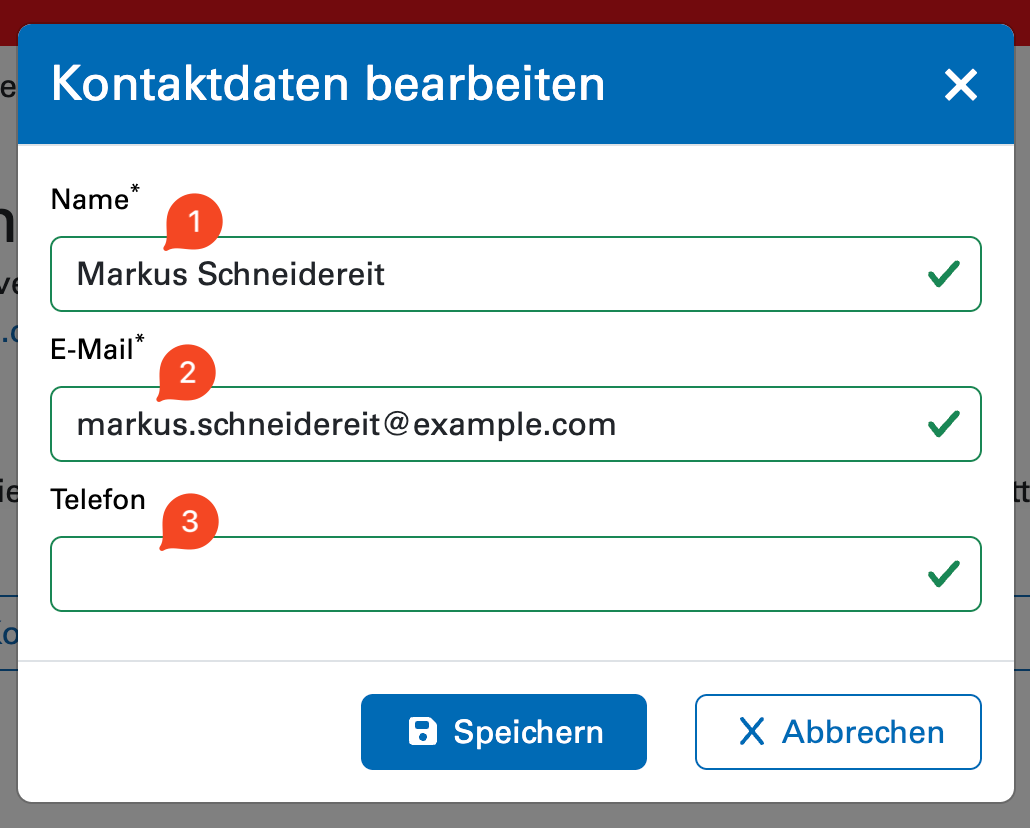
Task: Click the dark red bar above the dialog
Action: [515, 11]
